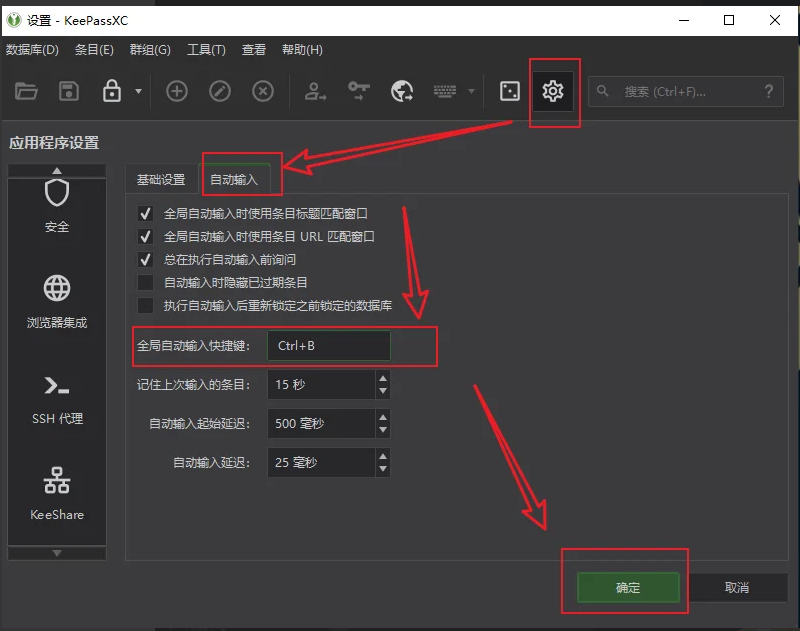Enable 自动输入时隐藏已过期条目 checkbox
This screenshot has height=631, width=800.
point(145,282)
